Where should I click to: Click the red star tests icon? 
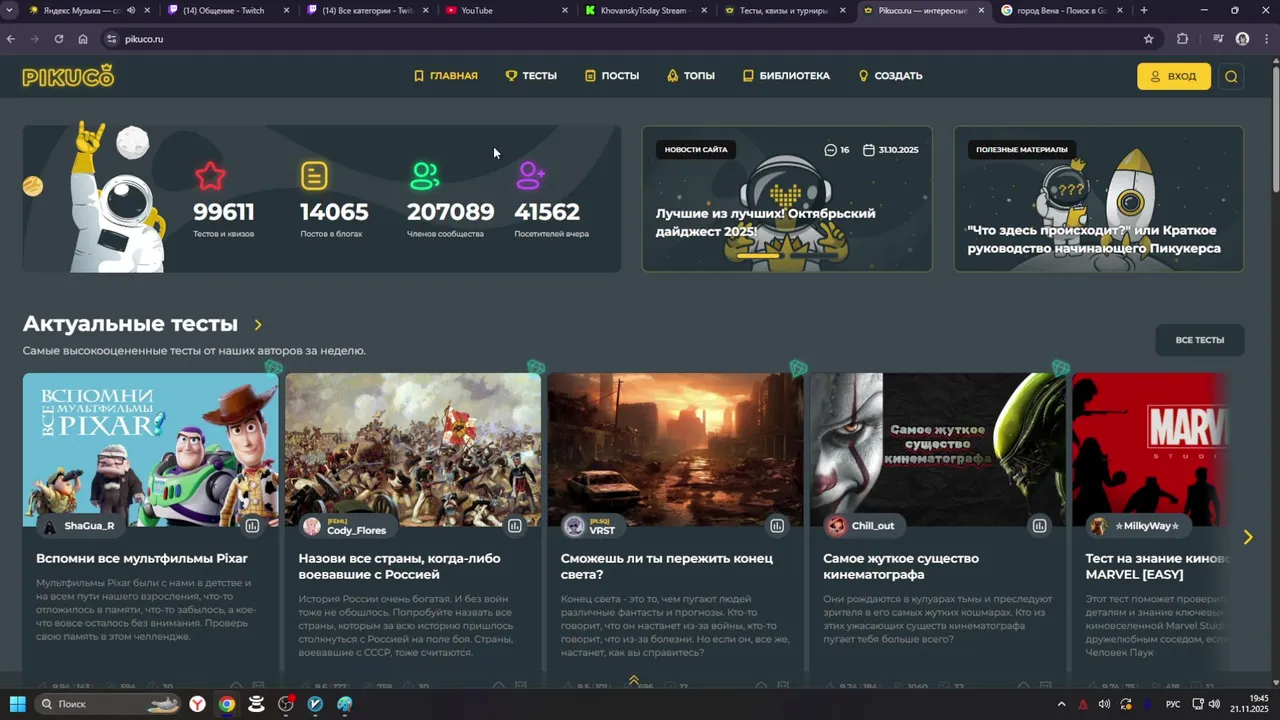coord(210,176)
